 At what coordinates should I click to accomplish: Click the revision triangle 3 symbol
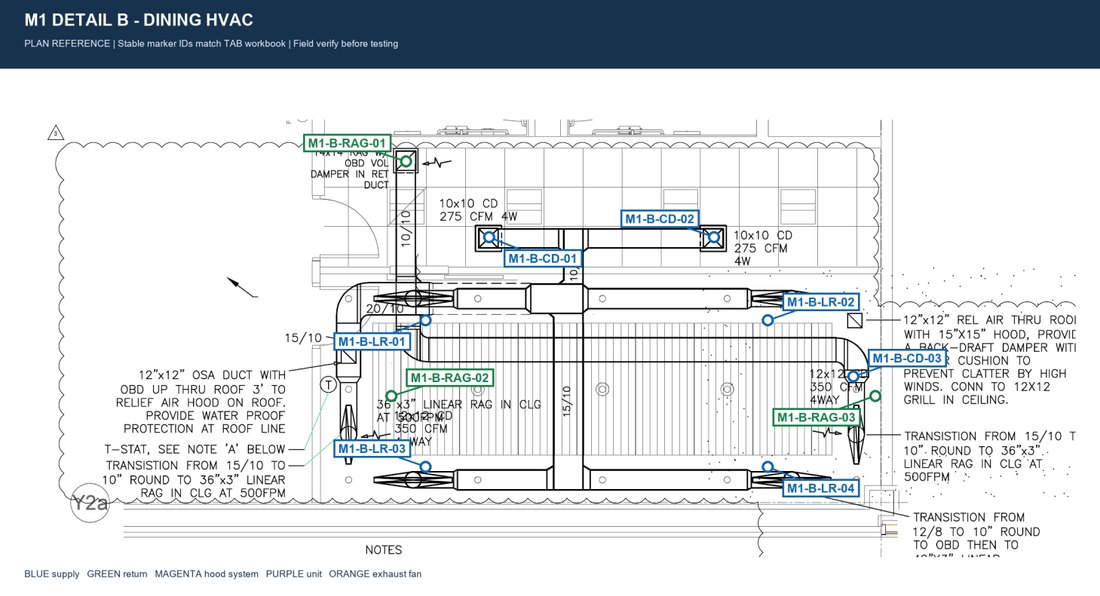[55, 133]
